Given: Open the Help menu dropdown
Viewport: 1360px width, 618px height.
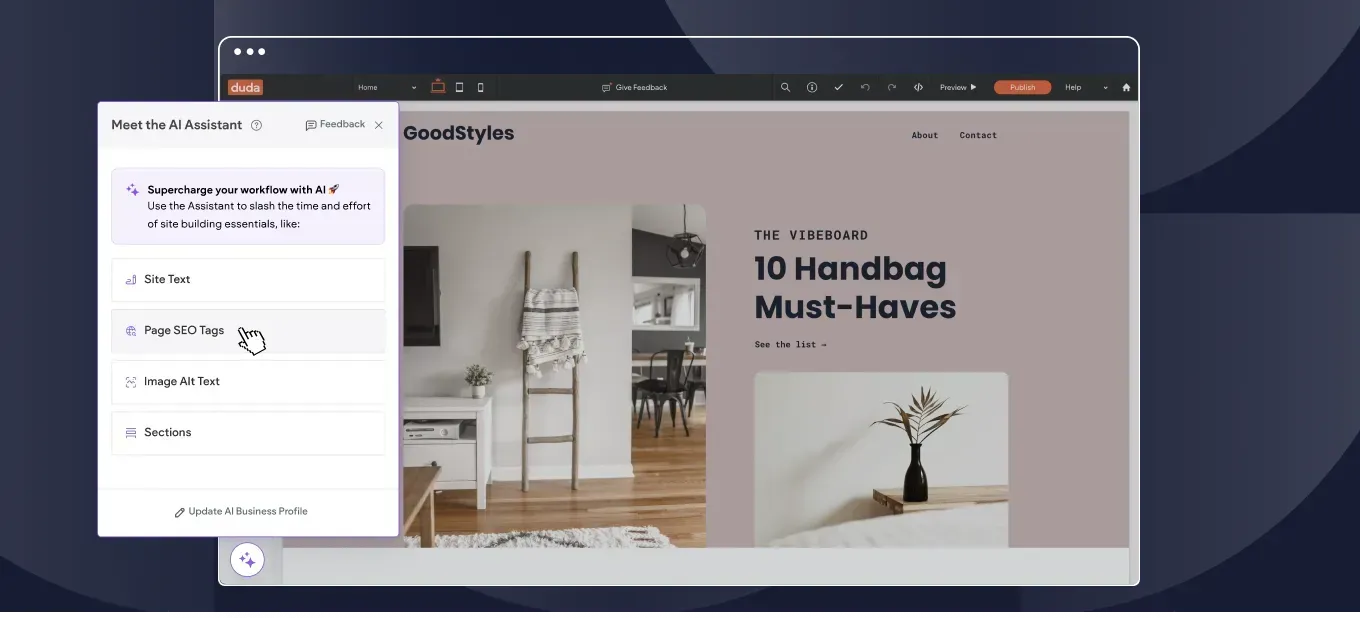Looking at the screenshot, I should pyautogui.click(x=1086, y=87).
